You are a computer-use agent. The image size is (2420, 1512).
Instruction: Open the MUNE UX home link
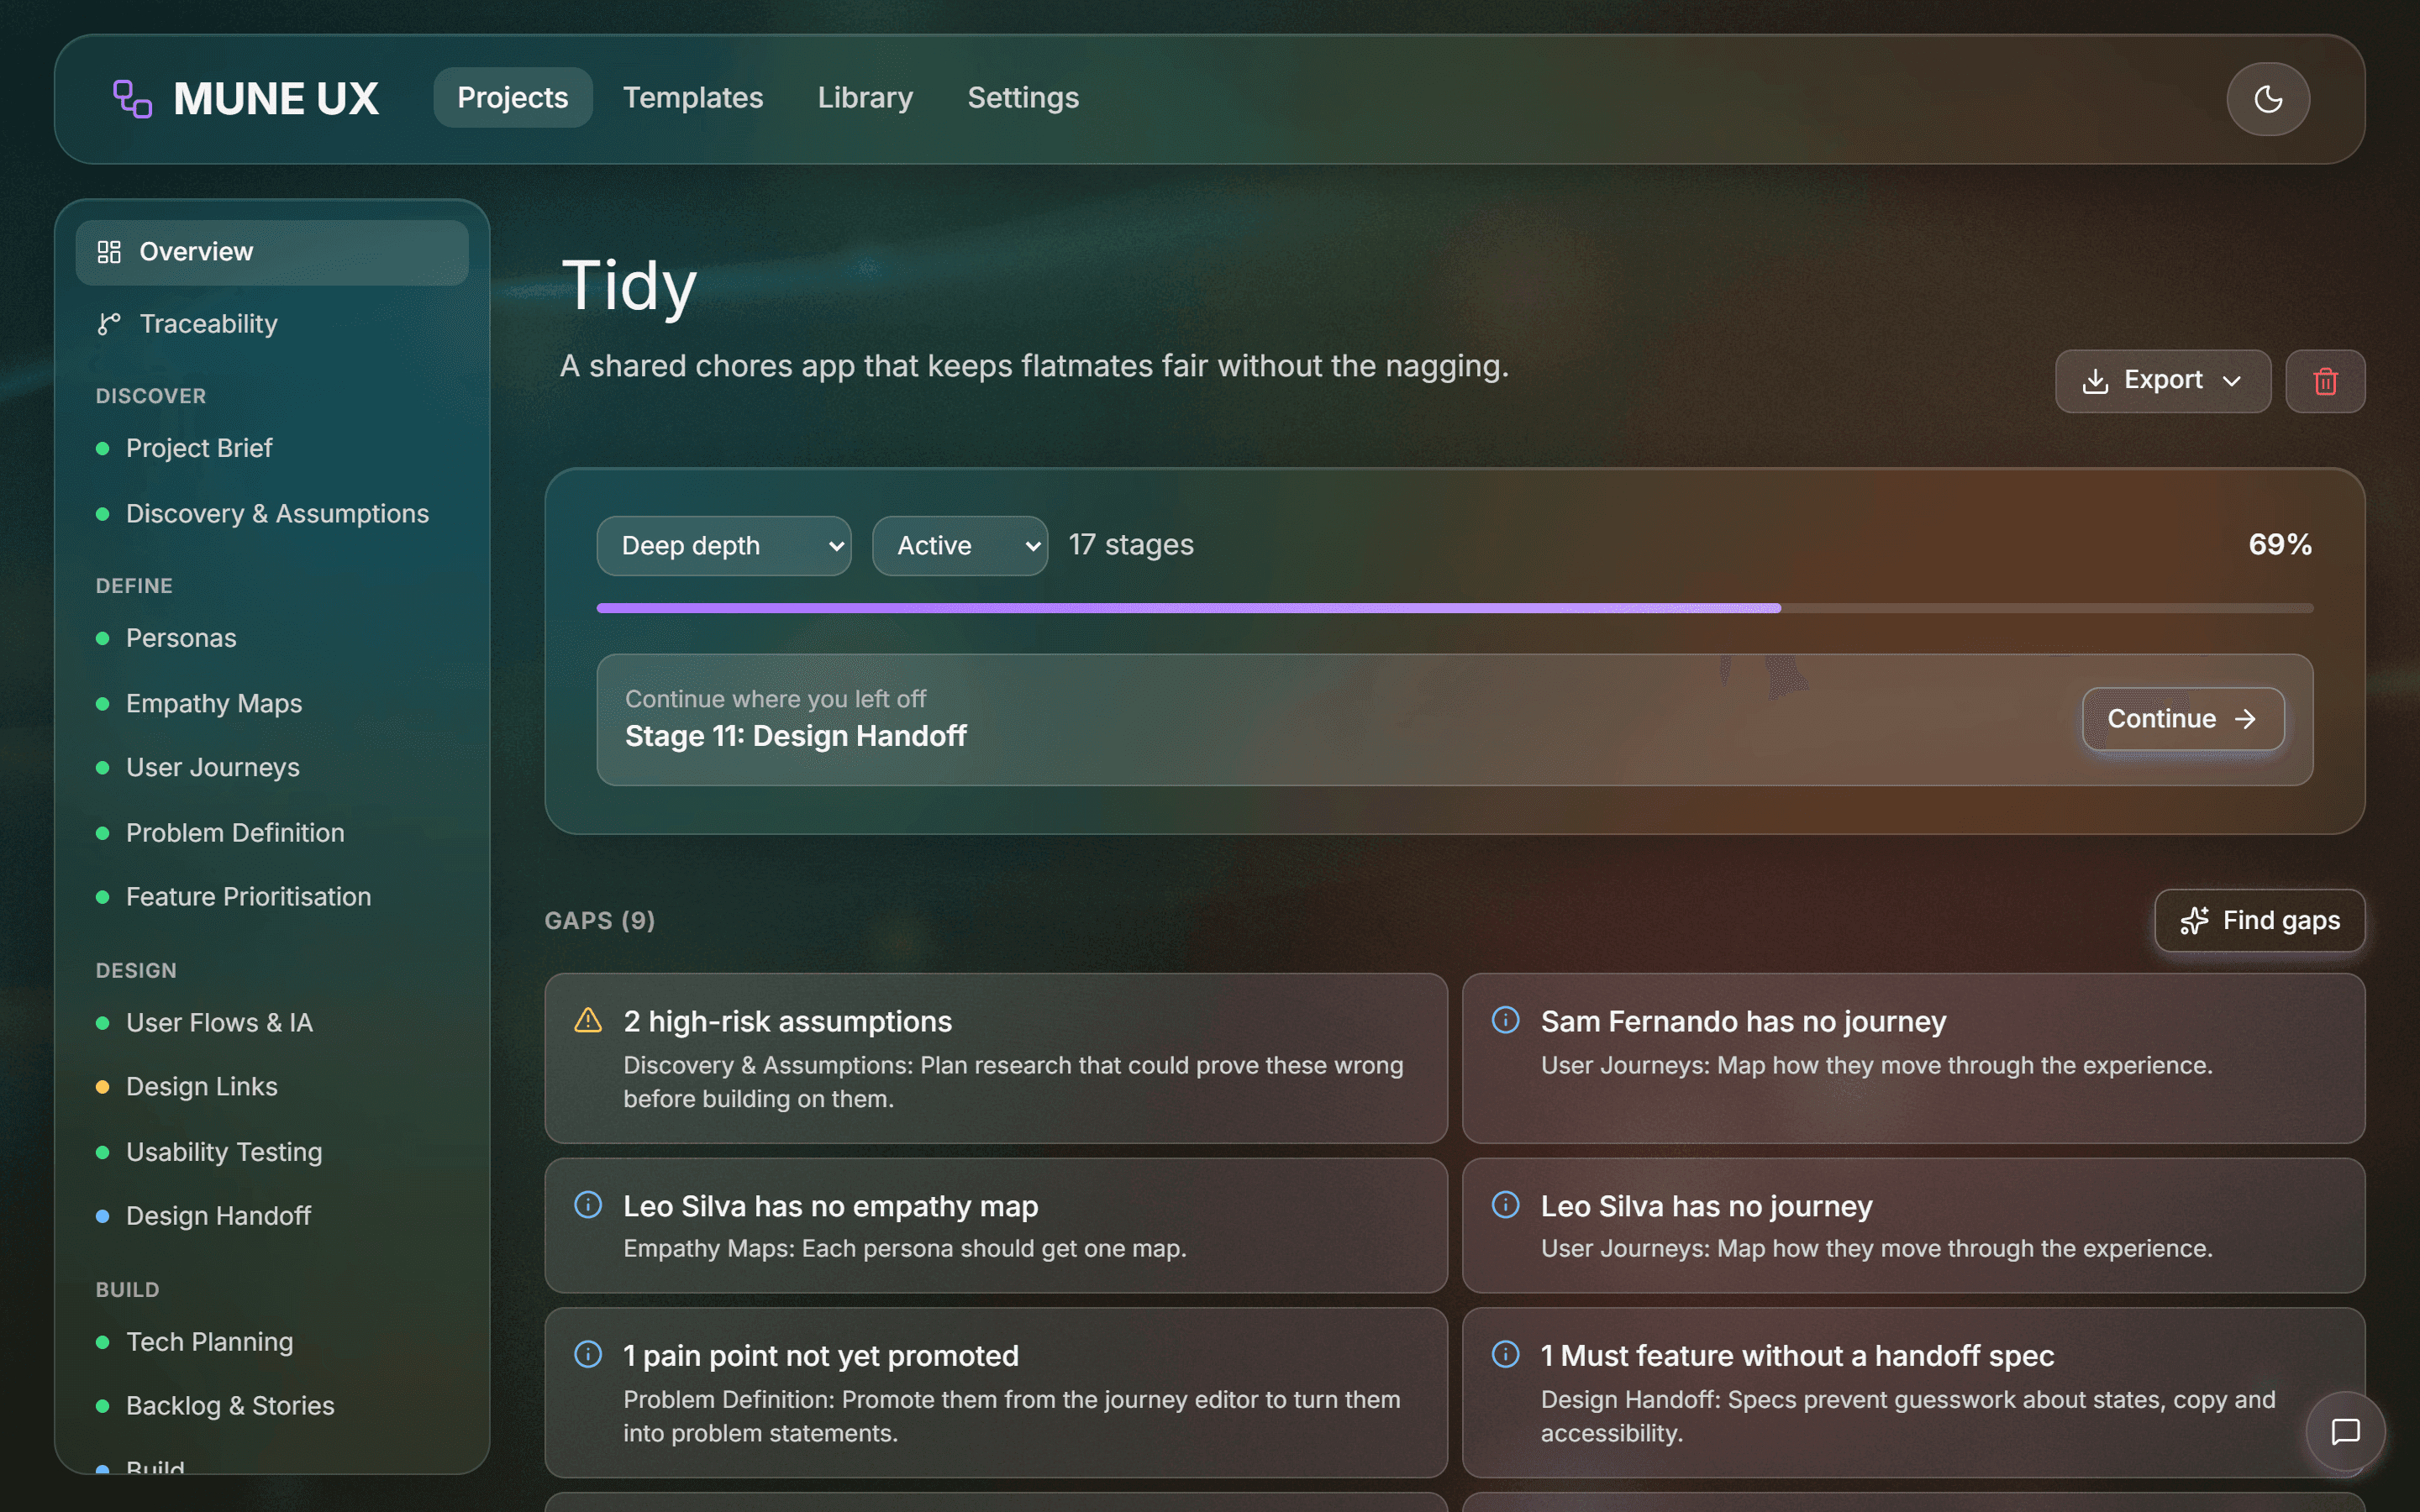(246, 99)
